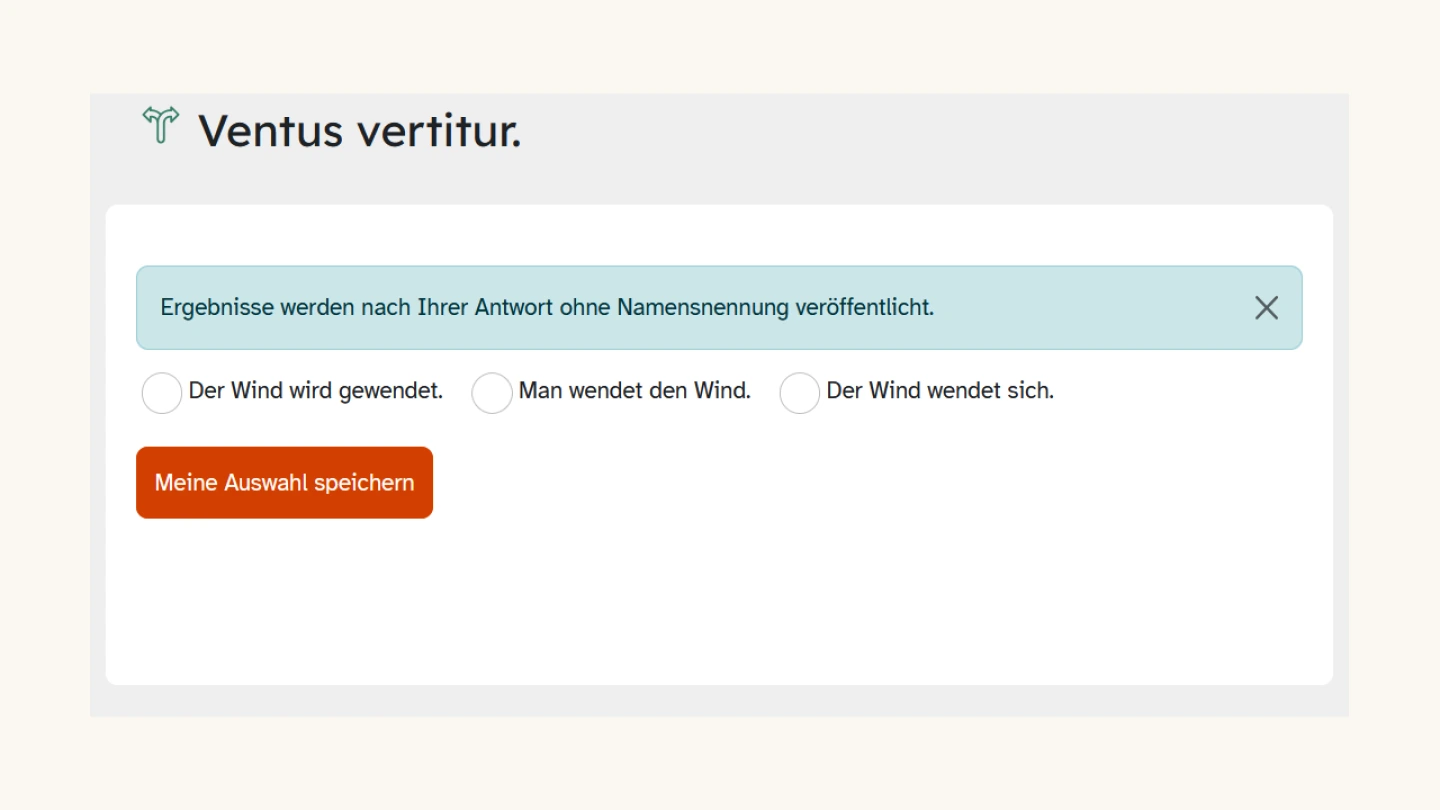Screen dimensions: 1440x810
Task: Click the word 'gewendet.' in the first option
Action: point(391,391)
